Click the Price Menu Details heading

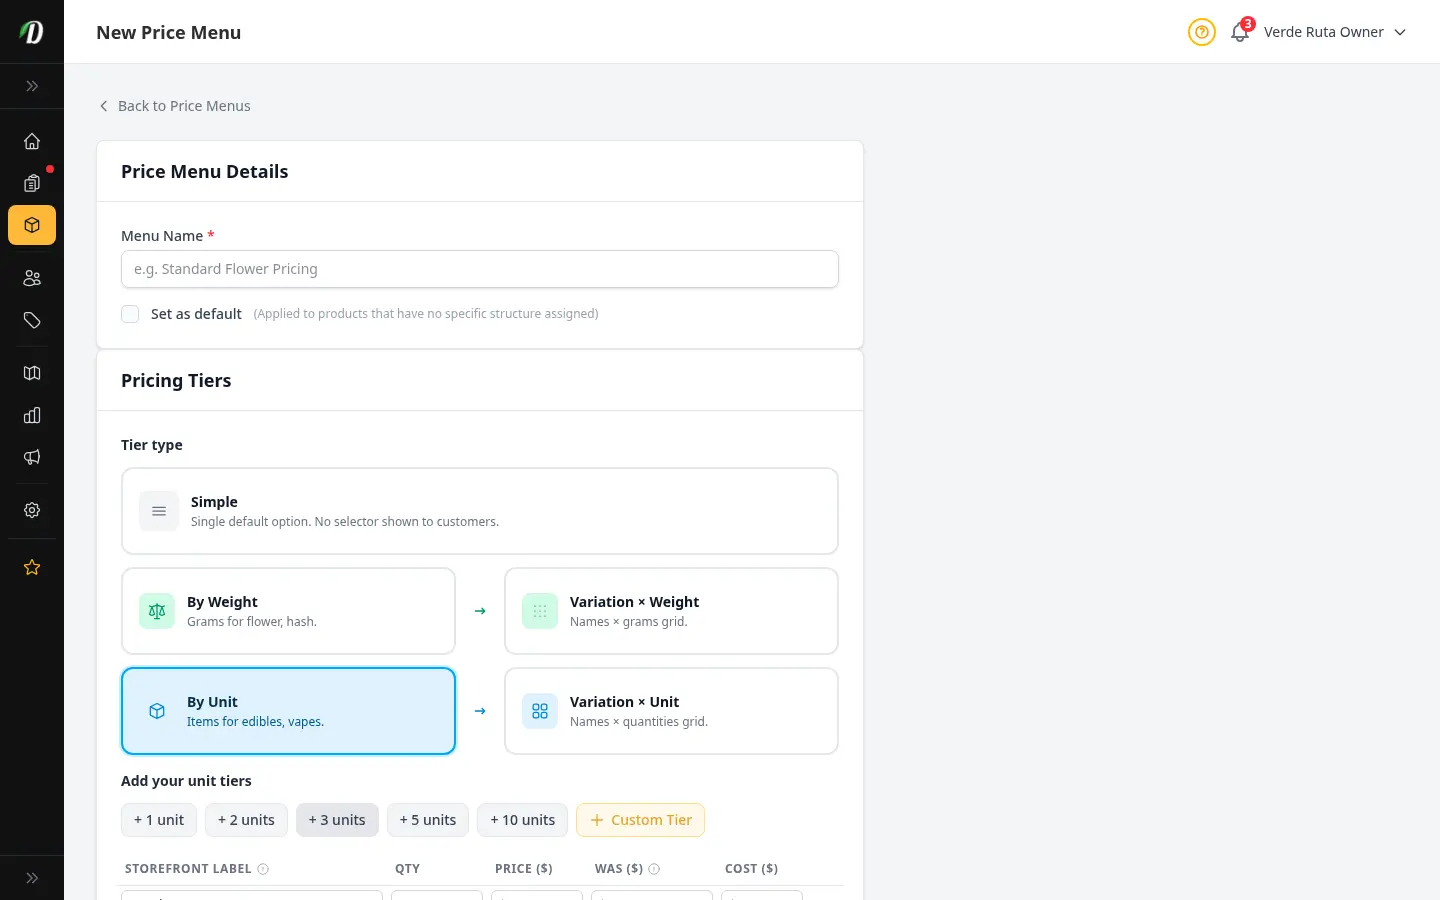205,172
